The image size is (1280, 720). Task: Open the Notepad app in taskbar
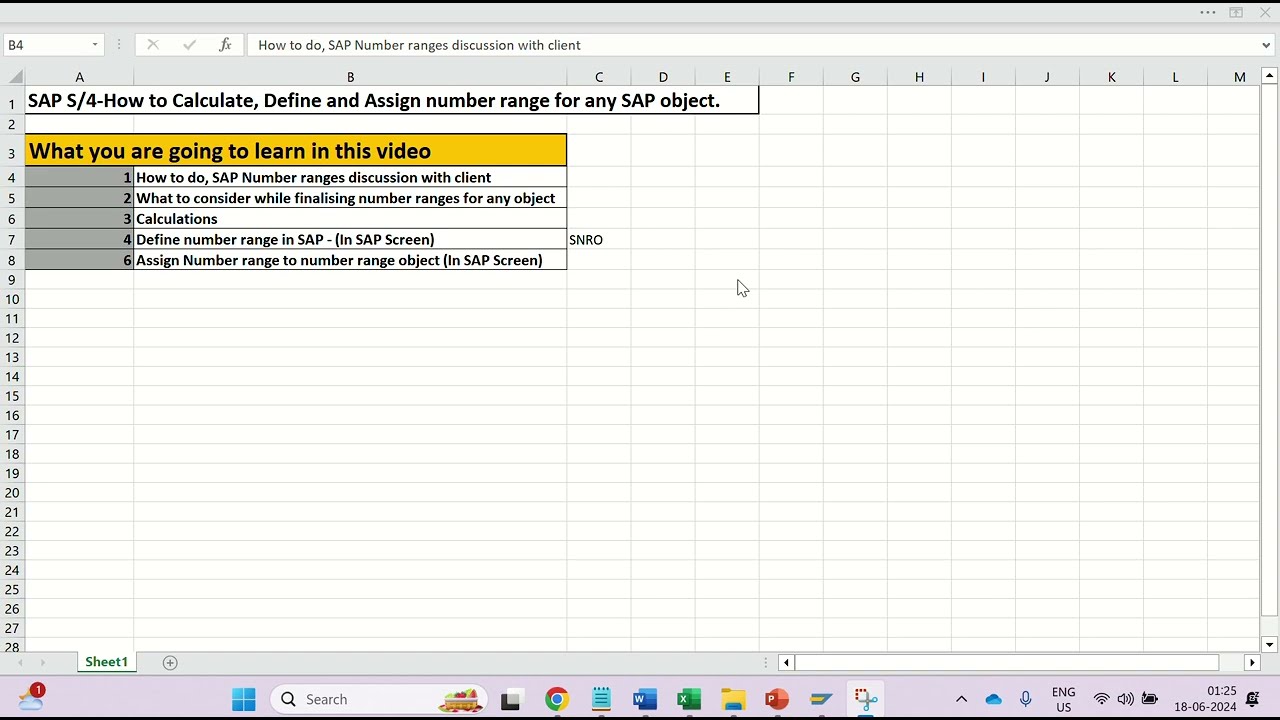pyautogui.click(x=601, y=699)
